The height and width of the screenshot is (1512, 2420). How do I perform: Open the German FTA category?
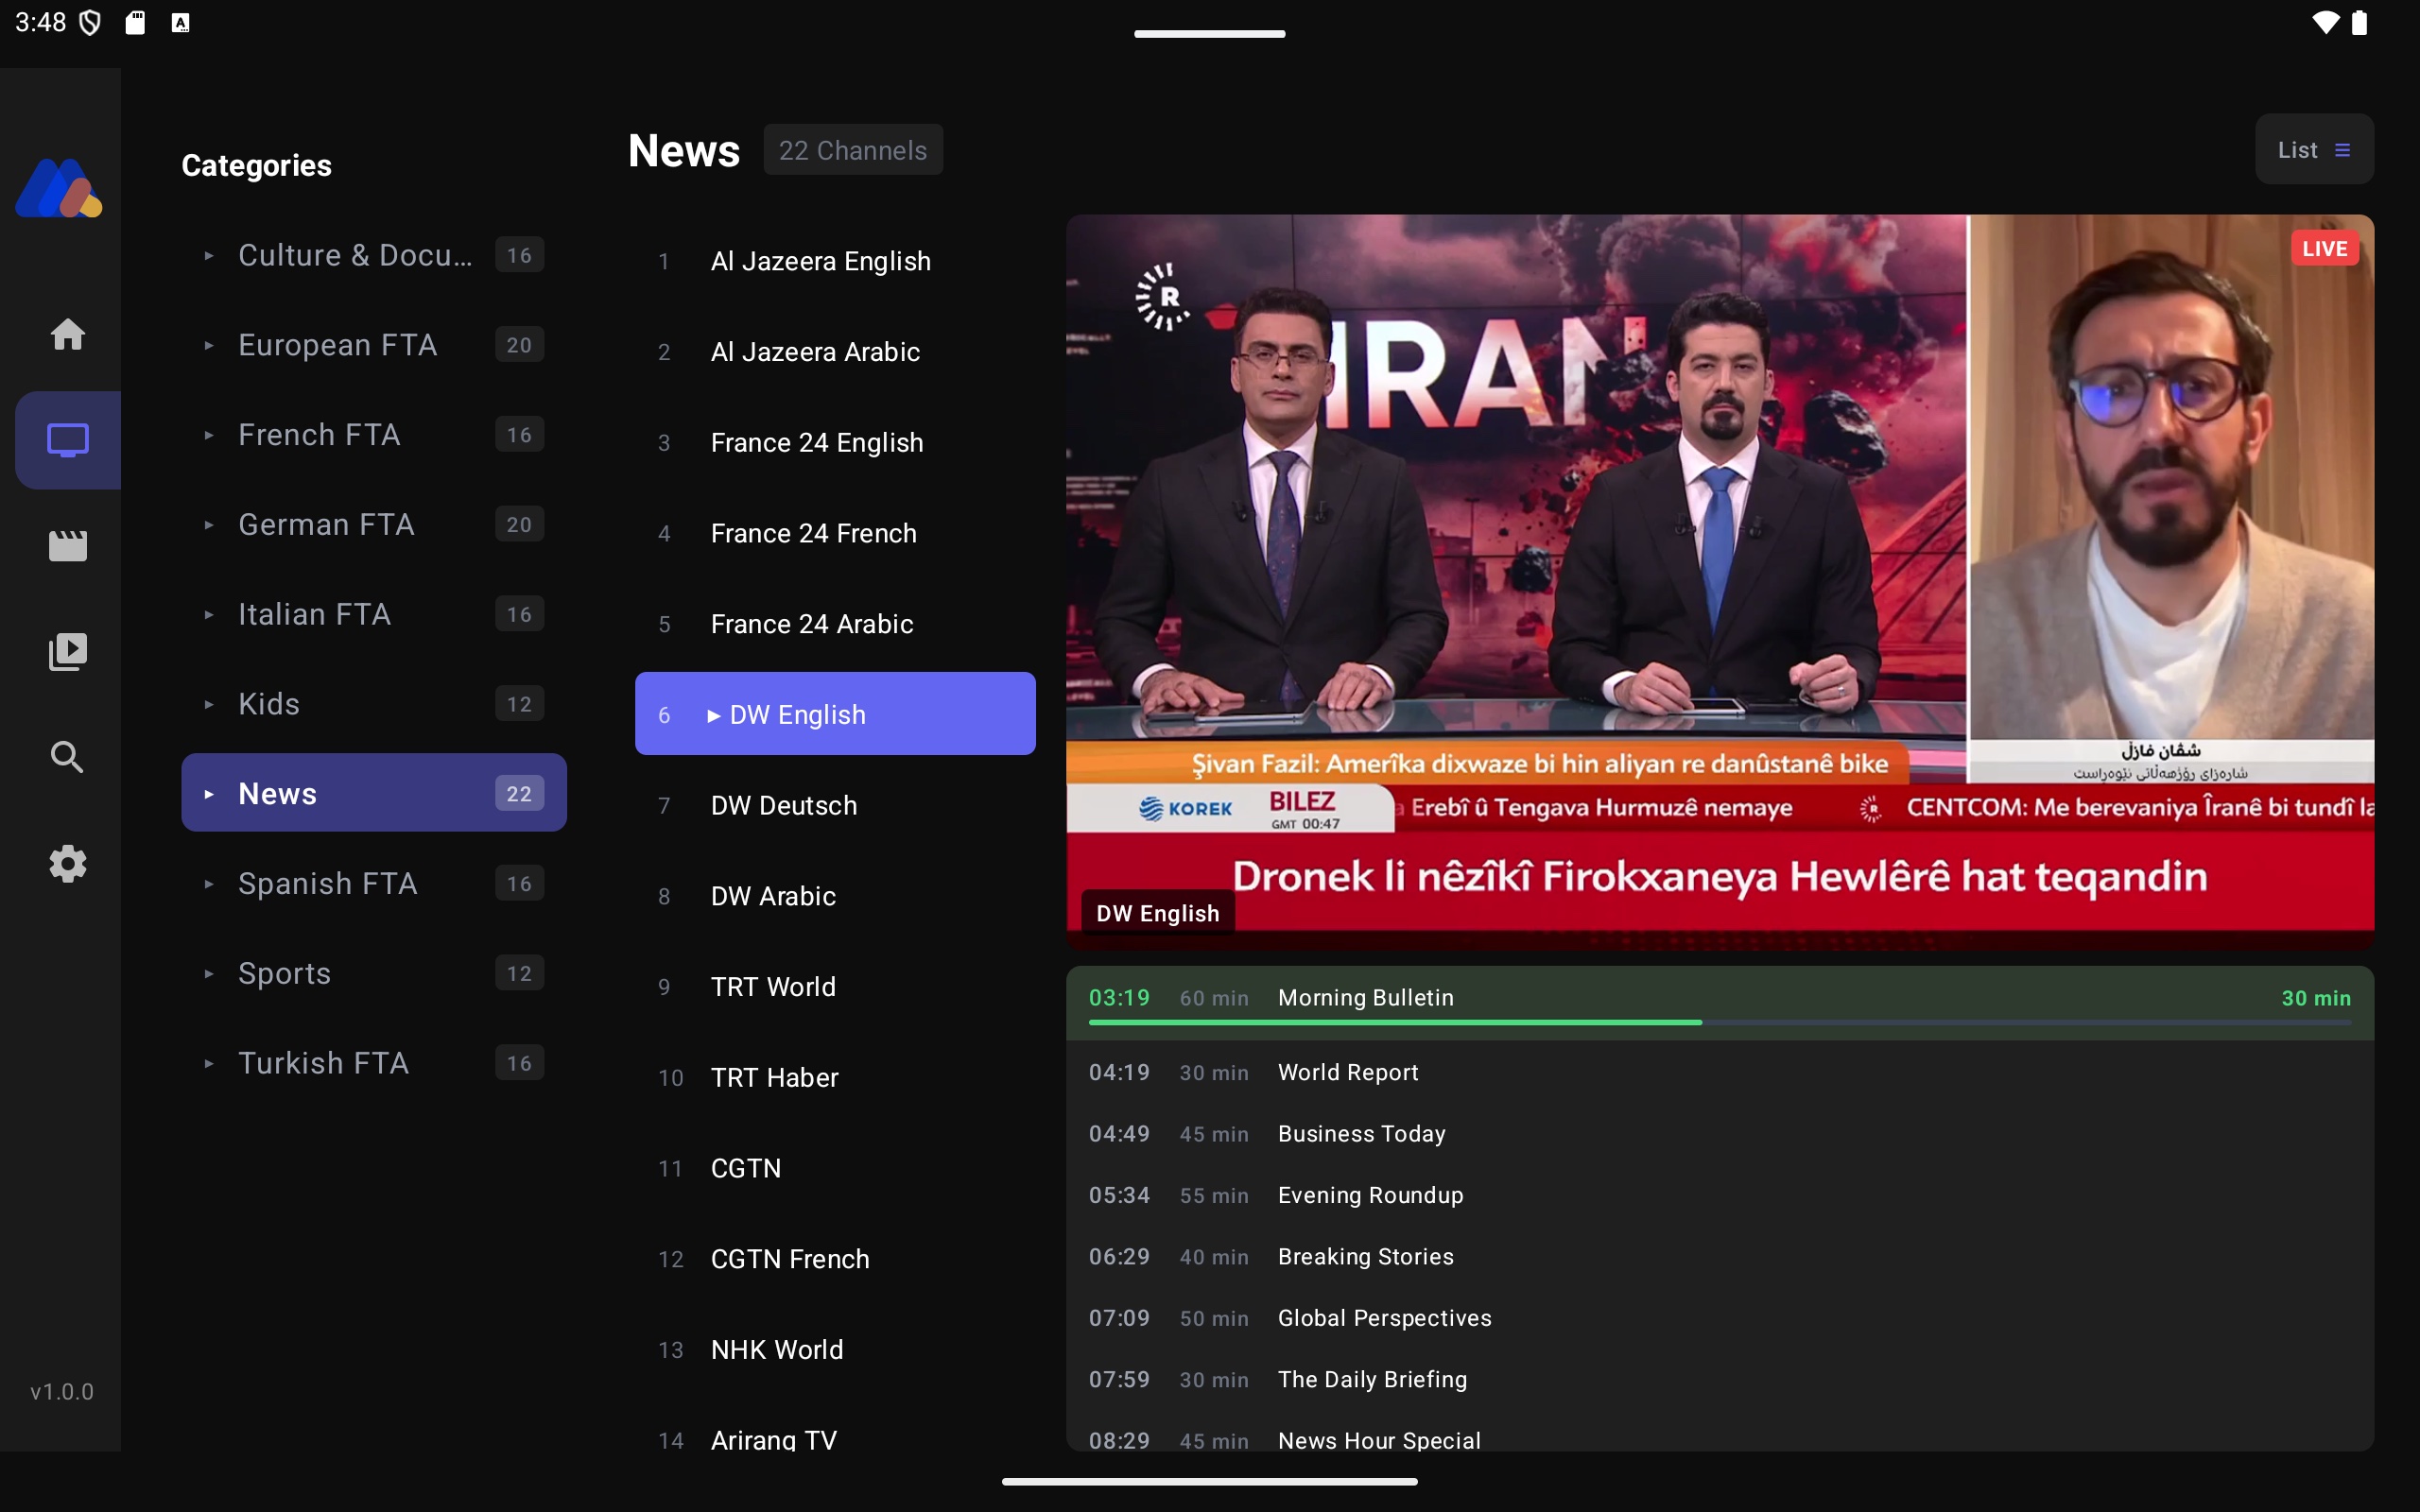373,525
